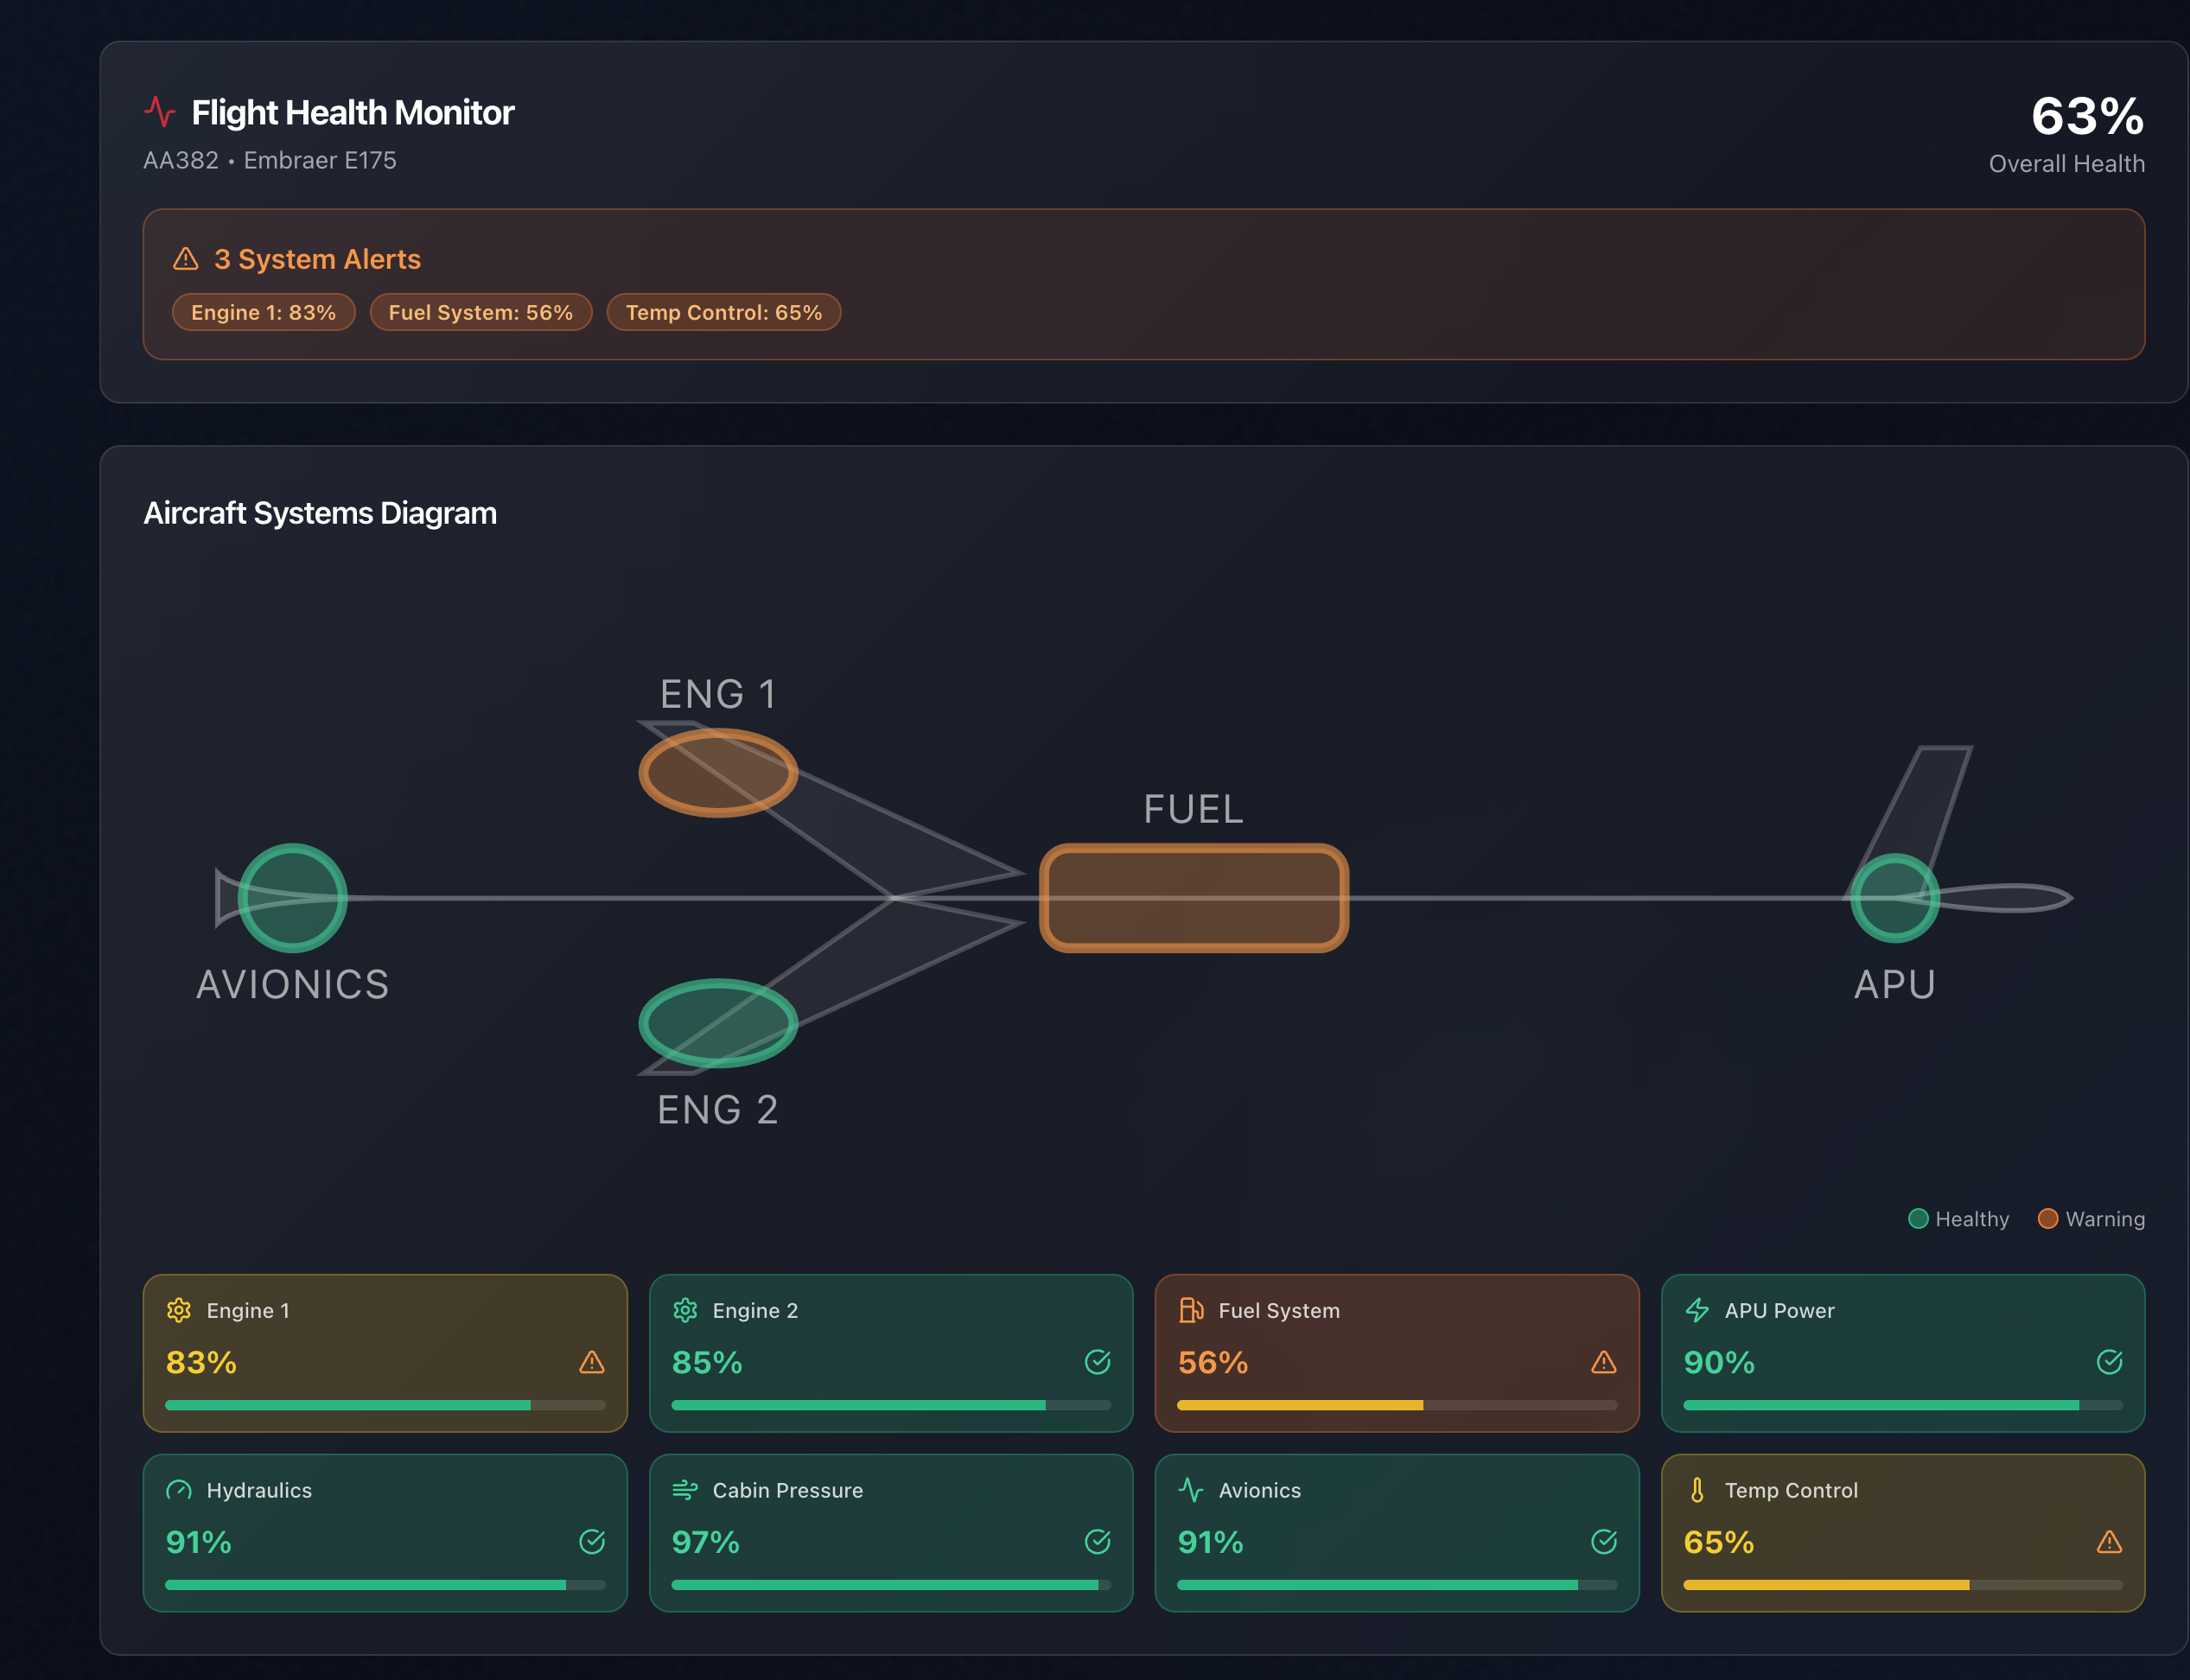Click Fuel System card warning triangle

click(x=1603, y=1362)
